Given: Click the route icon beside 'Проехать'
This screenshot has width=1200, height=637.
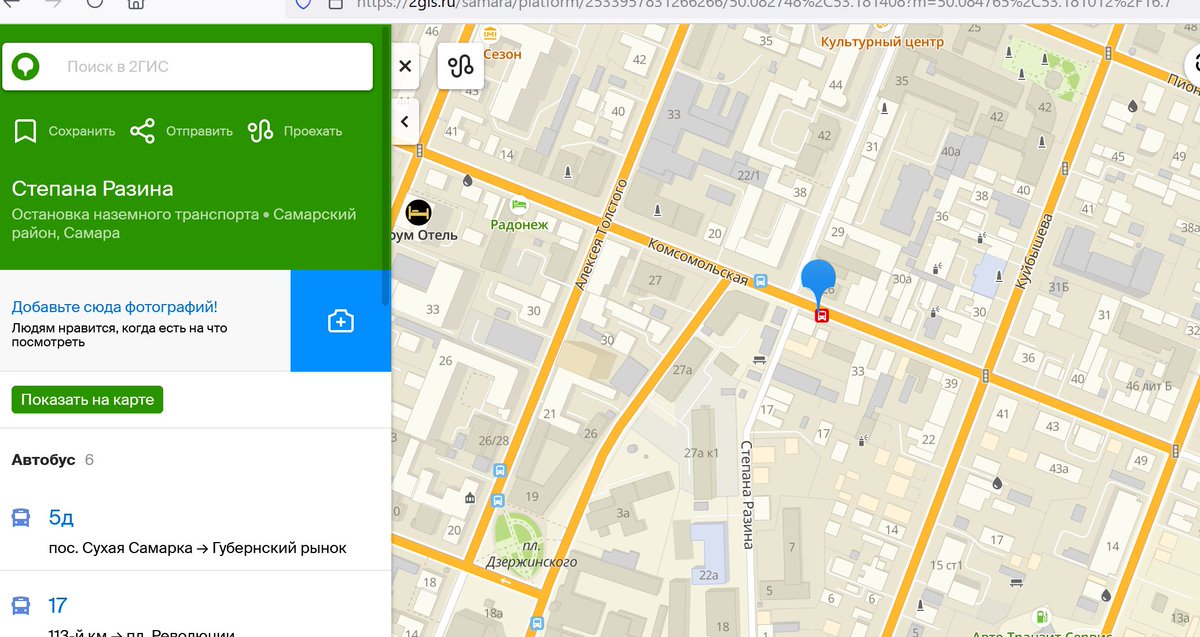Looking at the screenshot, I should click(x=261, y=131).
